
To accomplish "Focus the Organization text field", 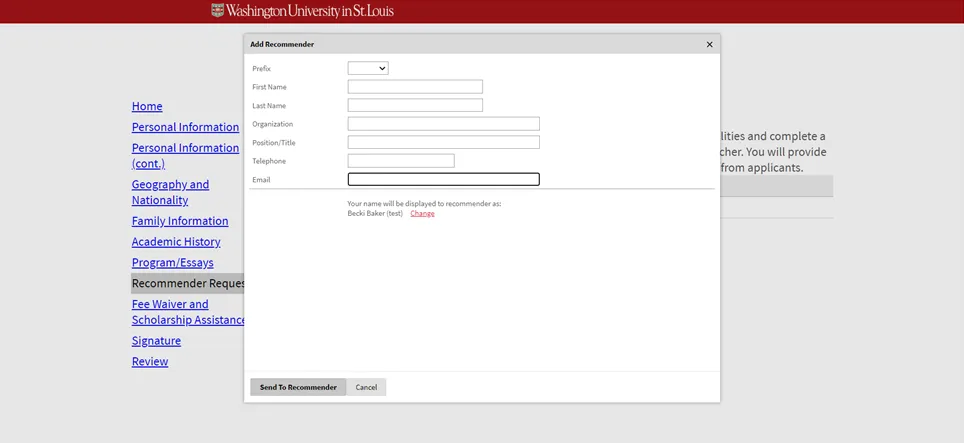I will pyautogui.click(x=443, y=124).
